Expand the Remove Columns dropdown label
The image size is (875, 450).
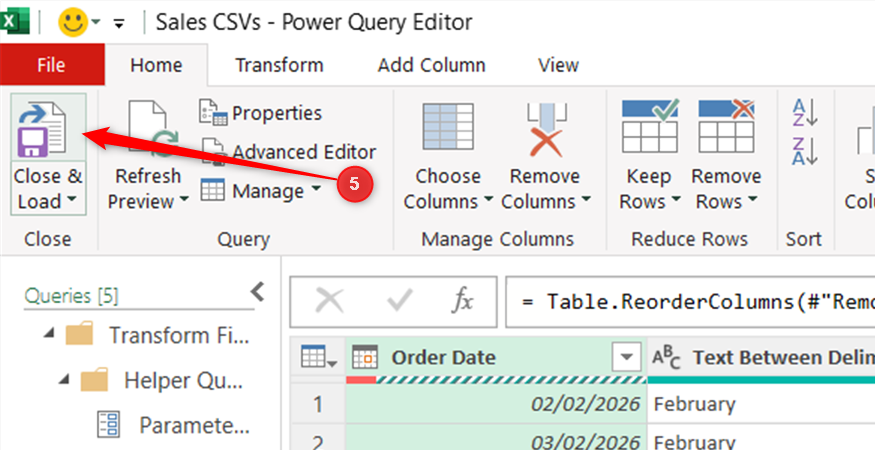click(546, 189)
